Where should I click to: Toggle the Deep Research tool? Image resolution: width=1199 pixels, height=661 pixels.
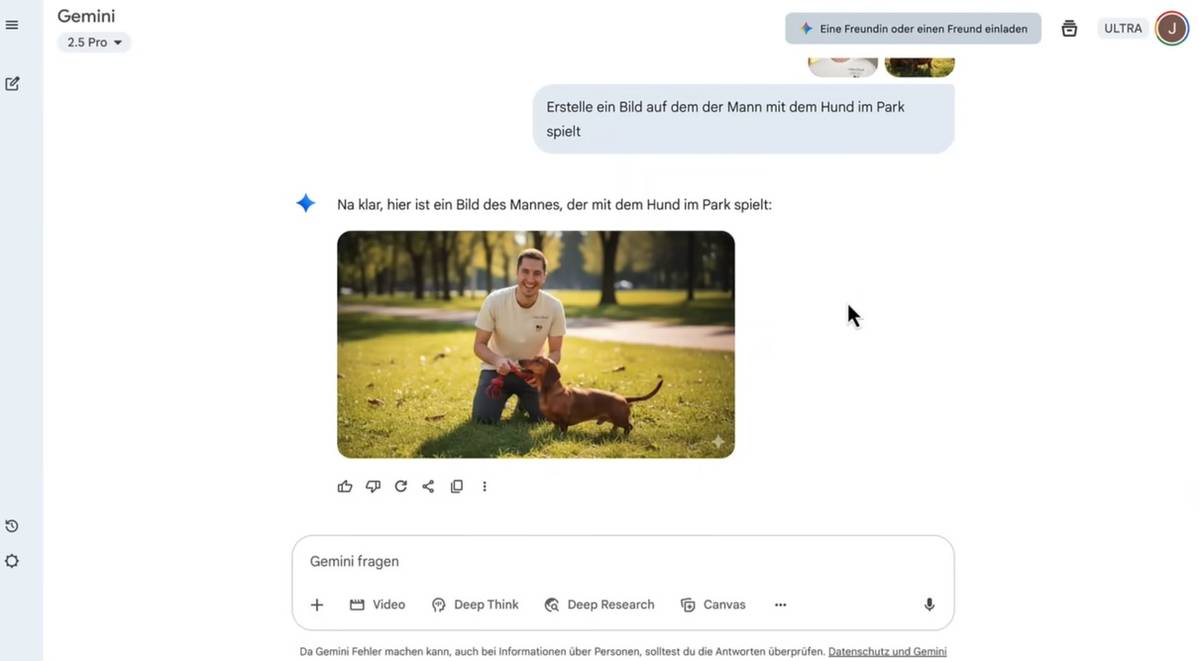pos(599,605)
